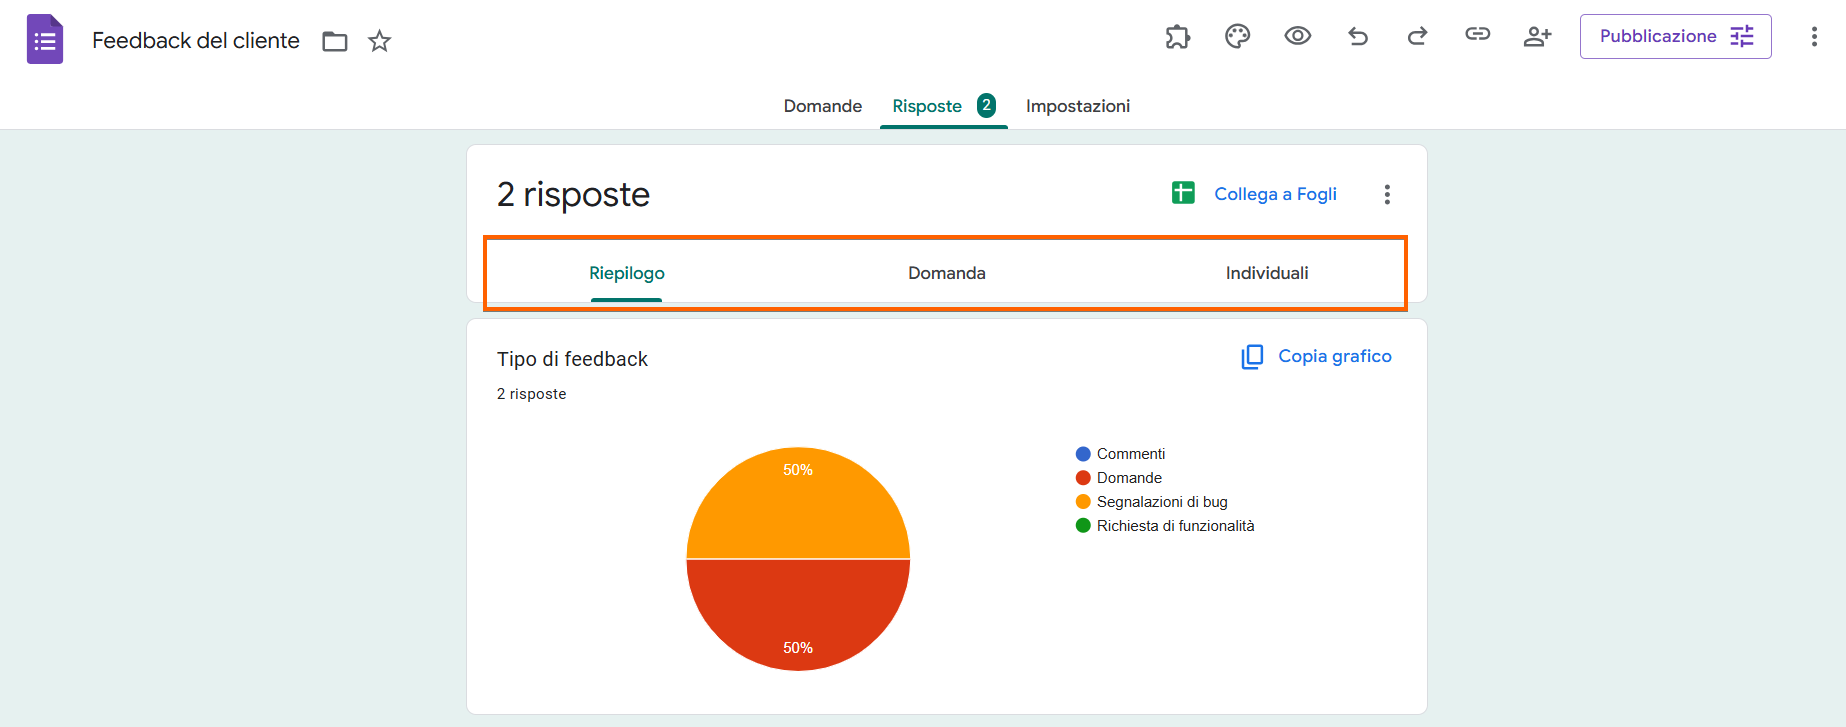Undo the last action
Viewport: 1846px width, 727px height.
click(x=1358, y=37)
